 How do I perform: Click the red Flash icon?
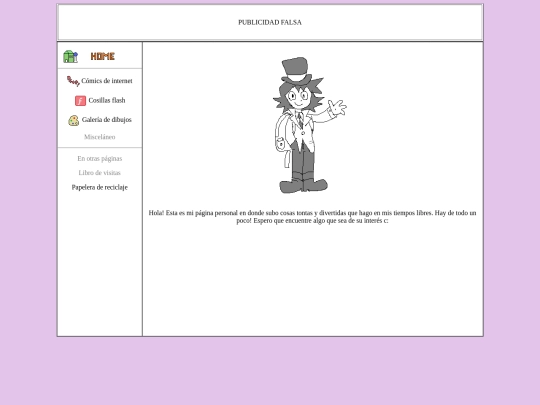80,101
